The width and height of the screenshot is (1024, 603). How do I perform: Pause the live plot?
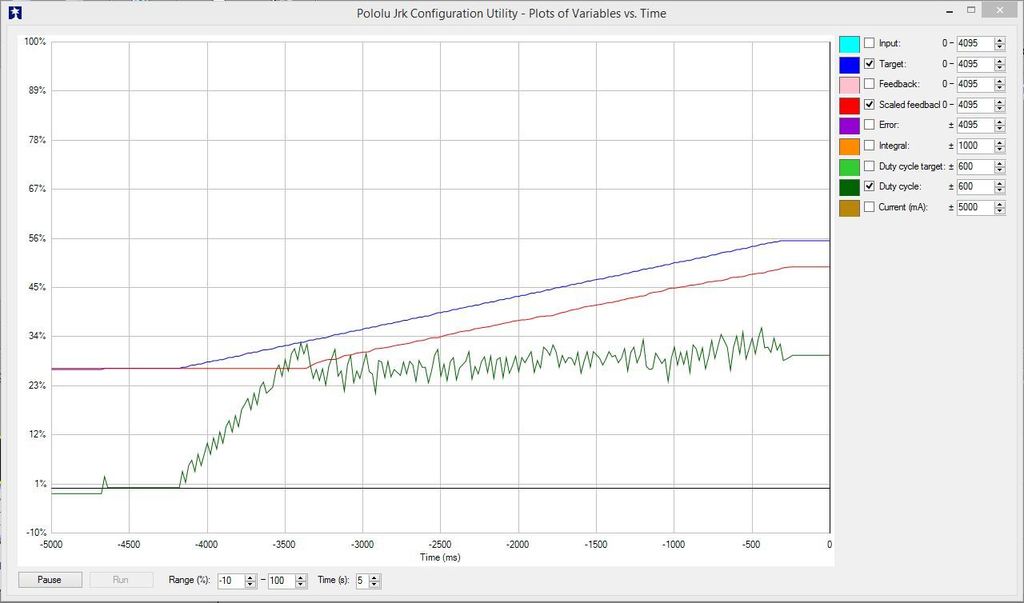[x=50, y=580]
